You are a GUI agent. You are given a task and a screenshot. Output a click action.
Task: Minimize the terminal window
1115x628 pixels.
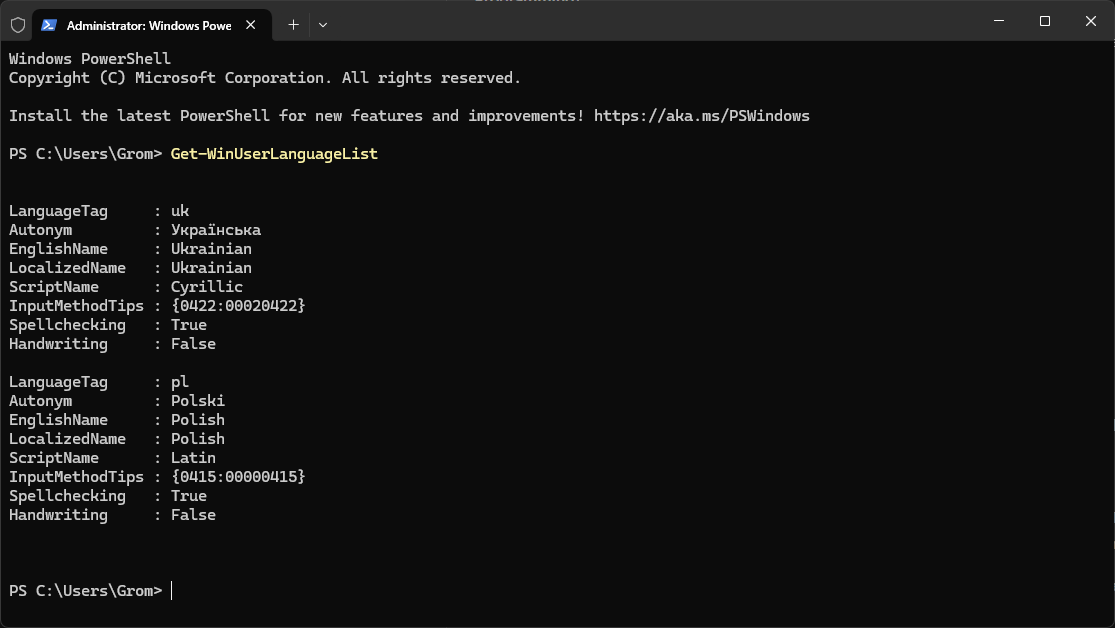pos(999,21)
